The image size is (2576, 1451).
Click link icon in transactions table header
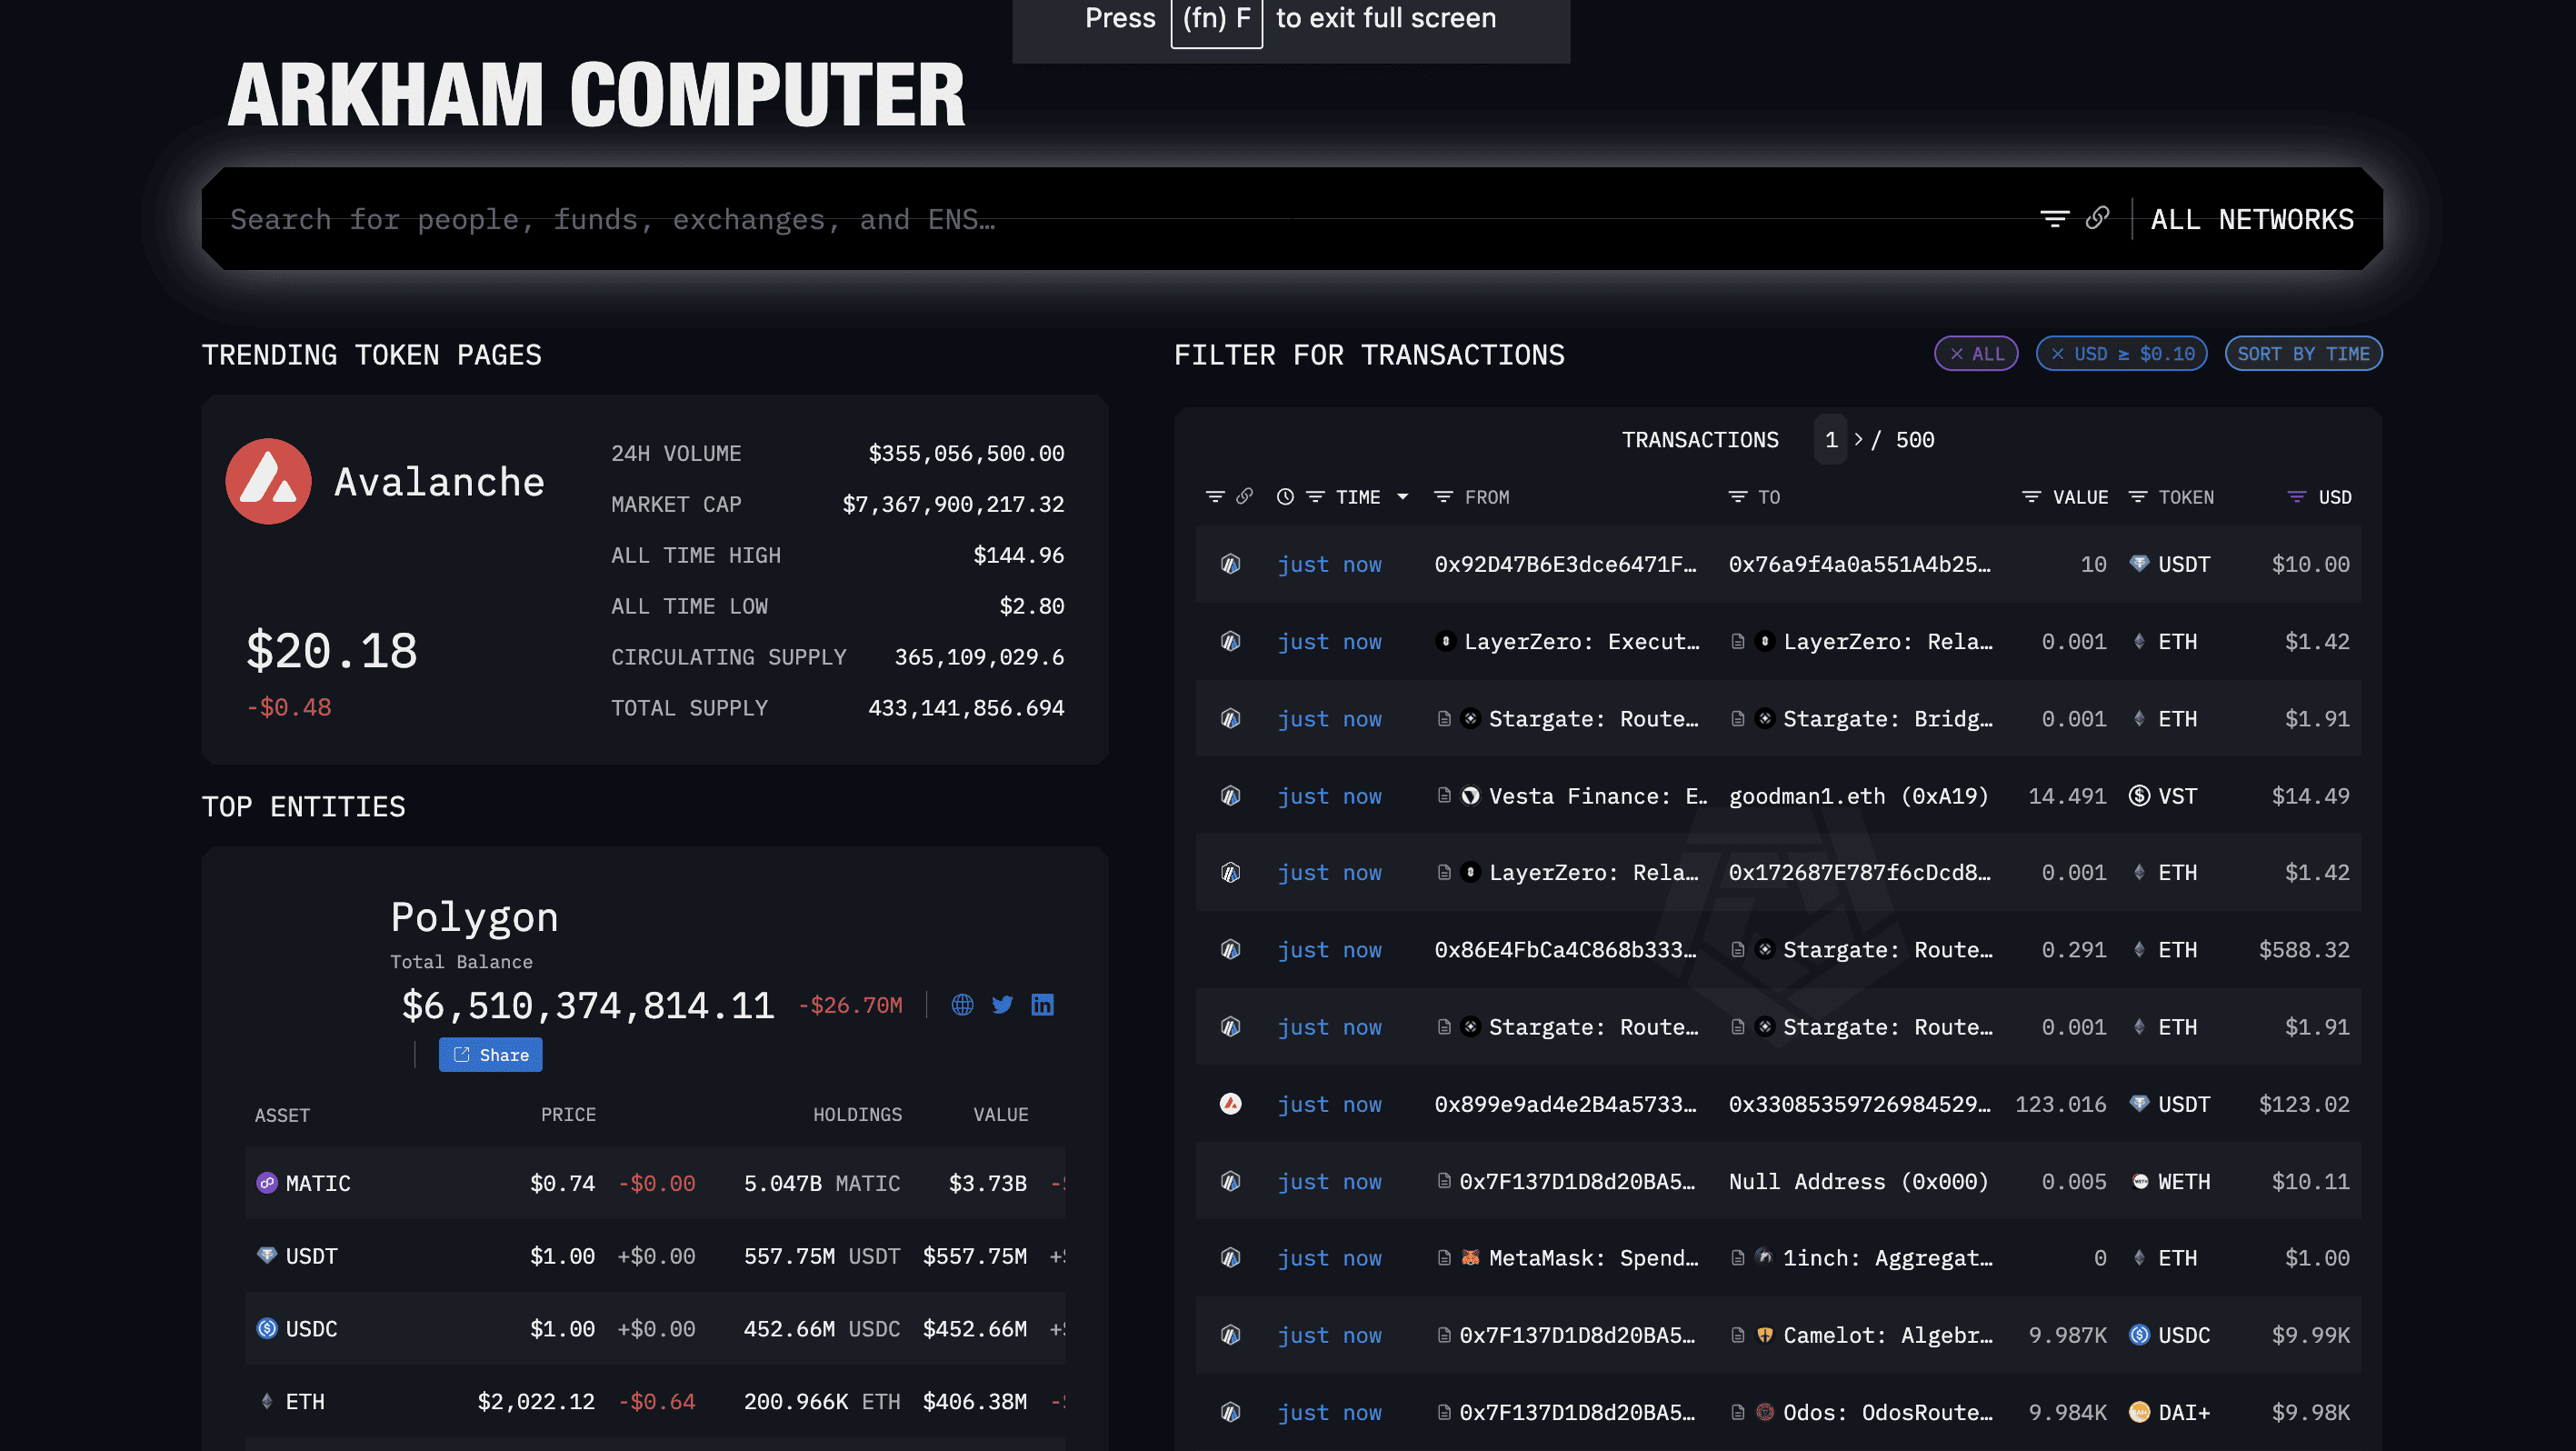[x=1244, y=497]
